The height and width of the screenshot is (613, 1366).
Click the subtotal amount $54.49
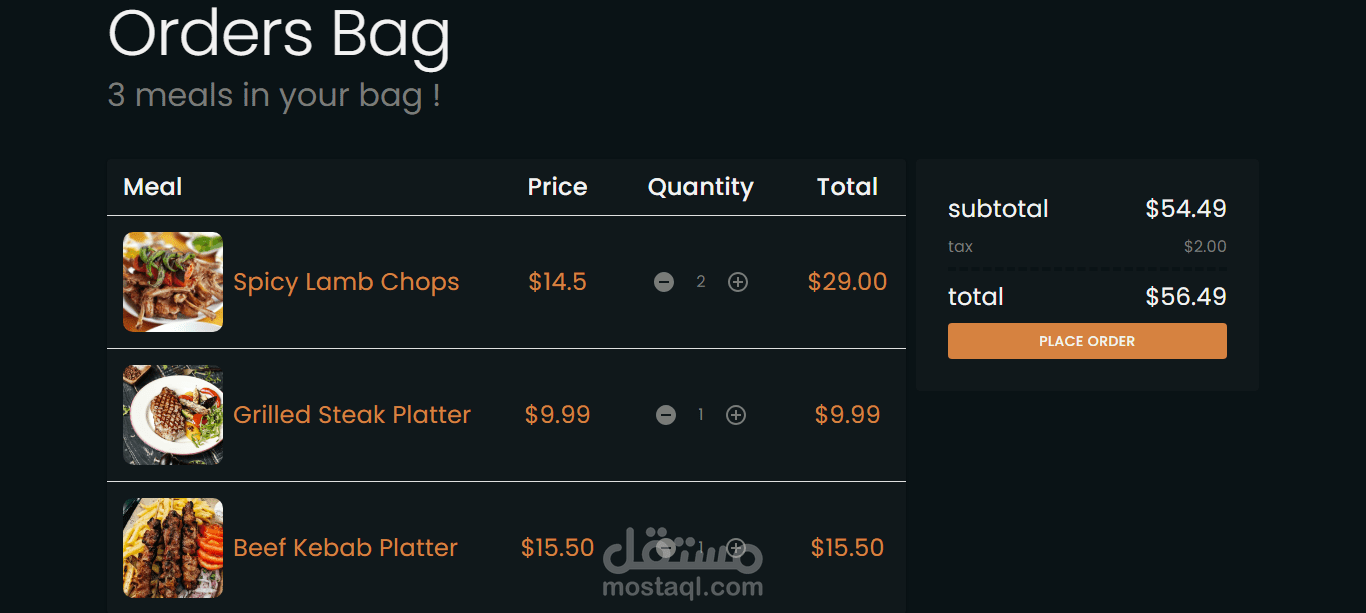[x=1186, y=209]
